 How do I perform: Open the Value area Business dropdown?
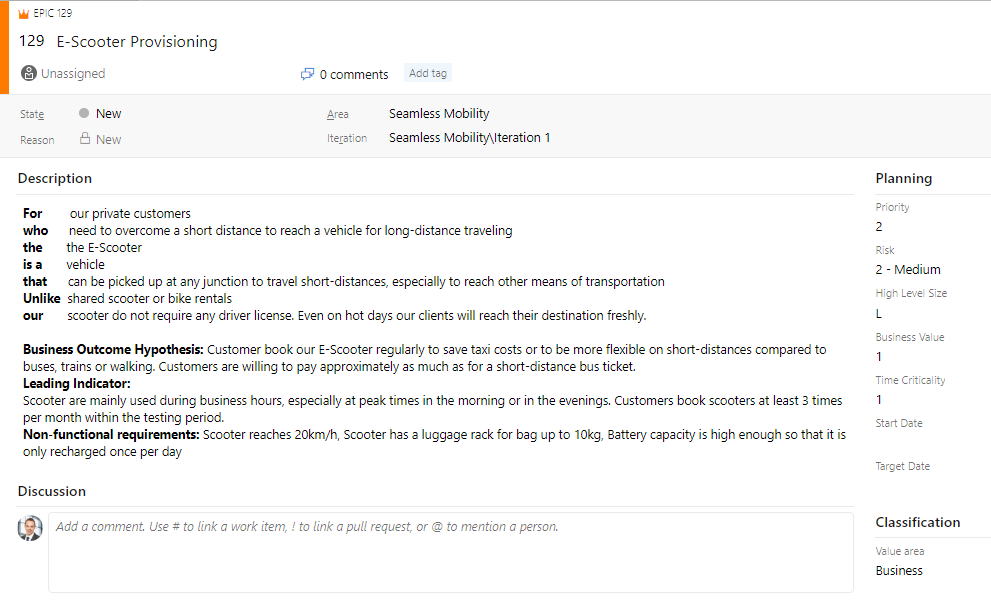pos(929,571)
